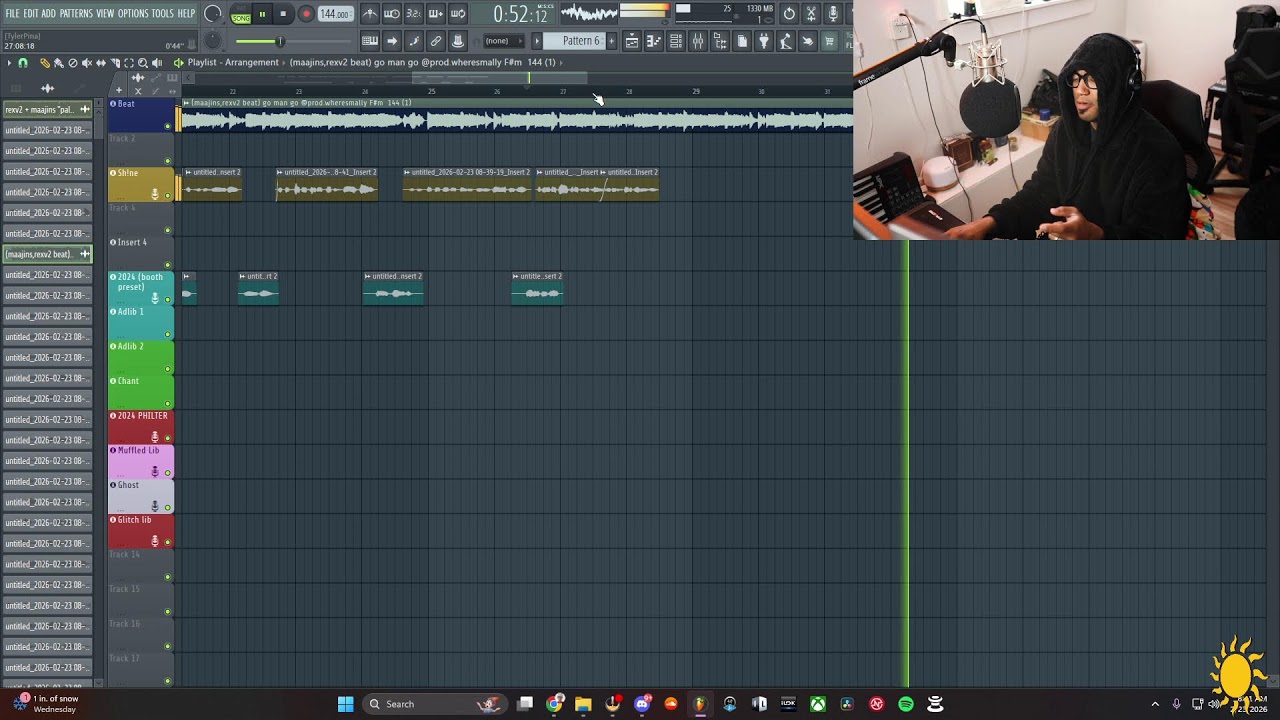Viewport: 1280px width, 720px height.
Task: Click the typing keyboard to piano icon
Action: (x=369, y=41)
